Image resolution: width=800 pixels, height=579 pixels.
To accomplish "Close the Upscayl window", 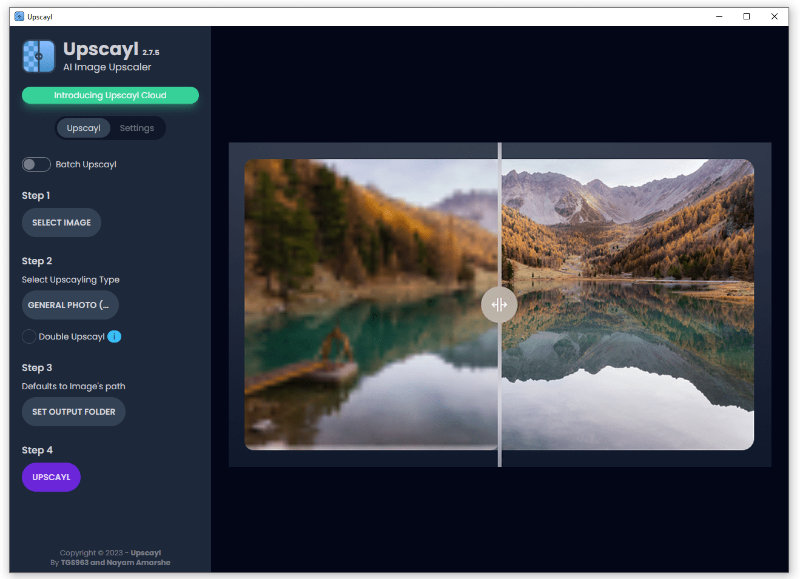I will 774,16.
